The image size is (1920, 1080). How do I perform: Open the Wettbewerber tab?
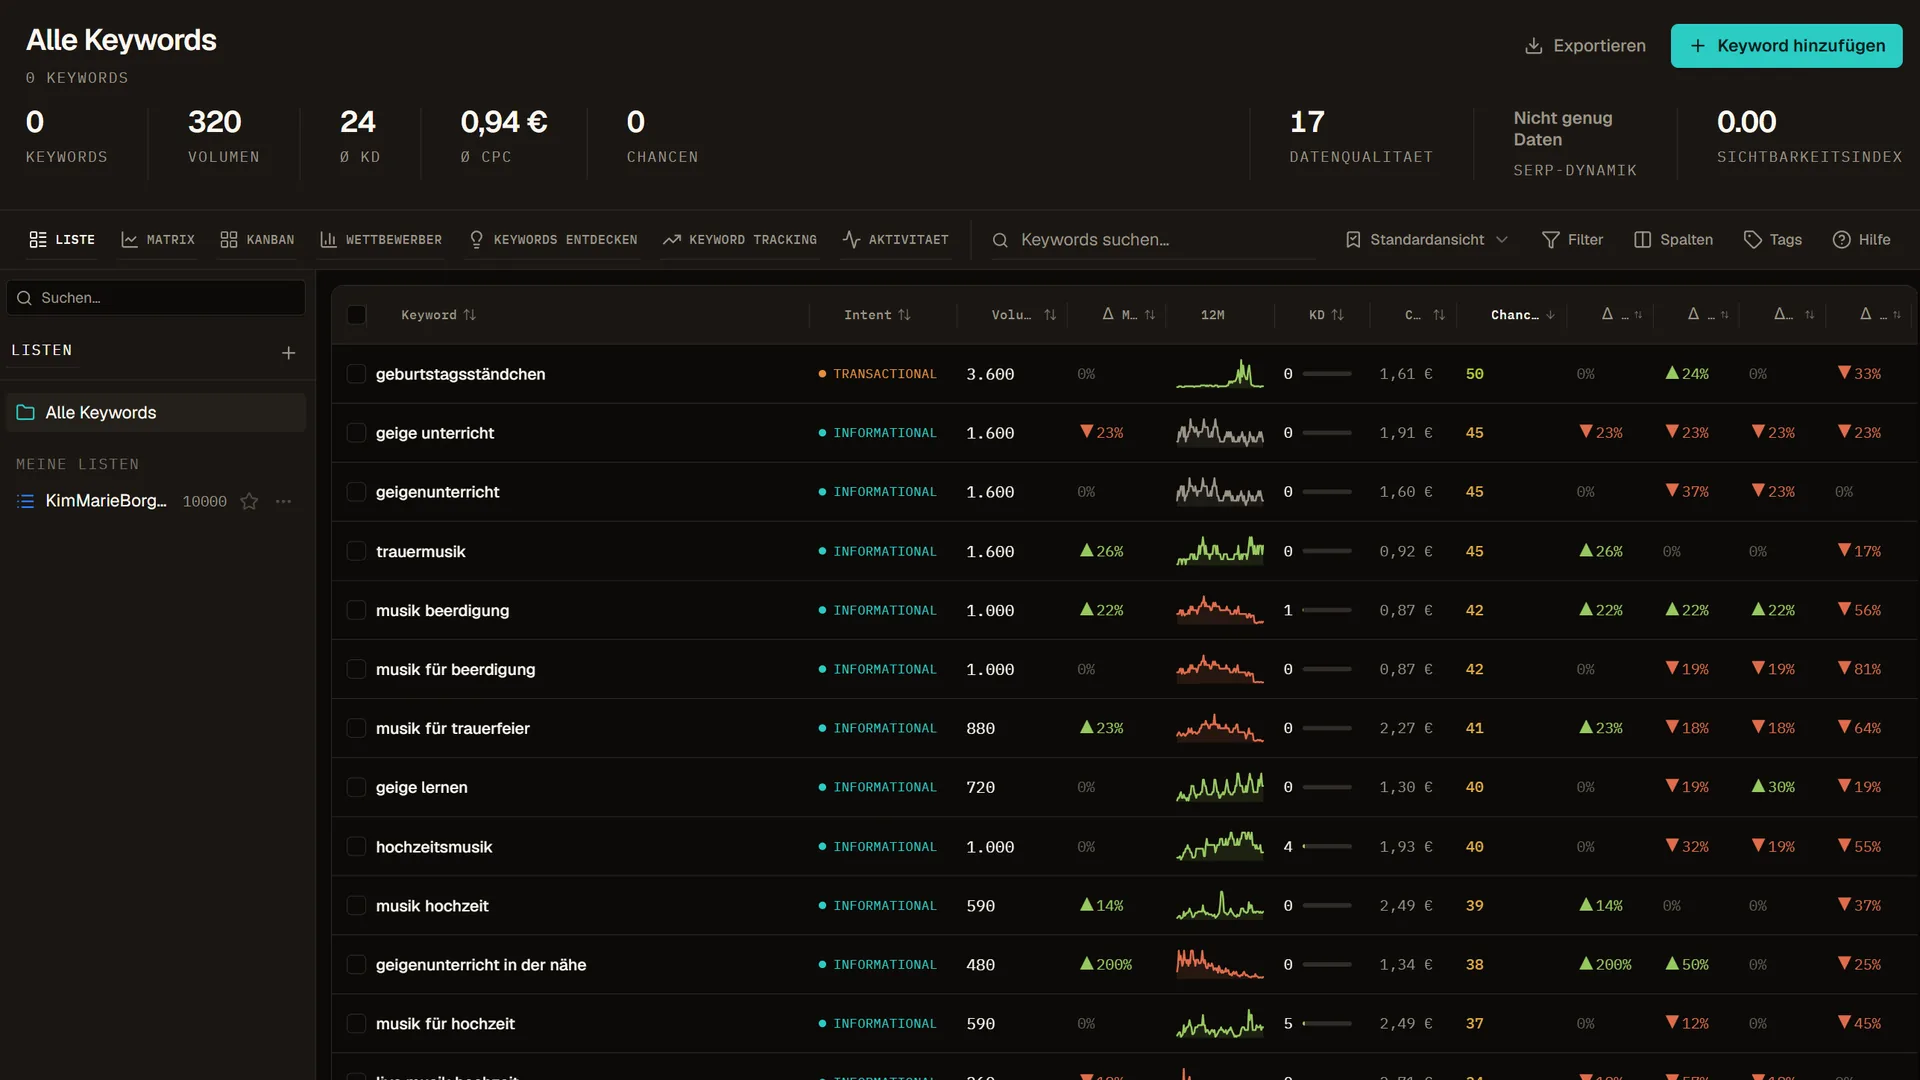(381, 240)
